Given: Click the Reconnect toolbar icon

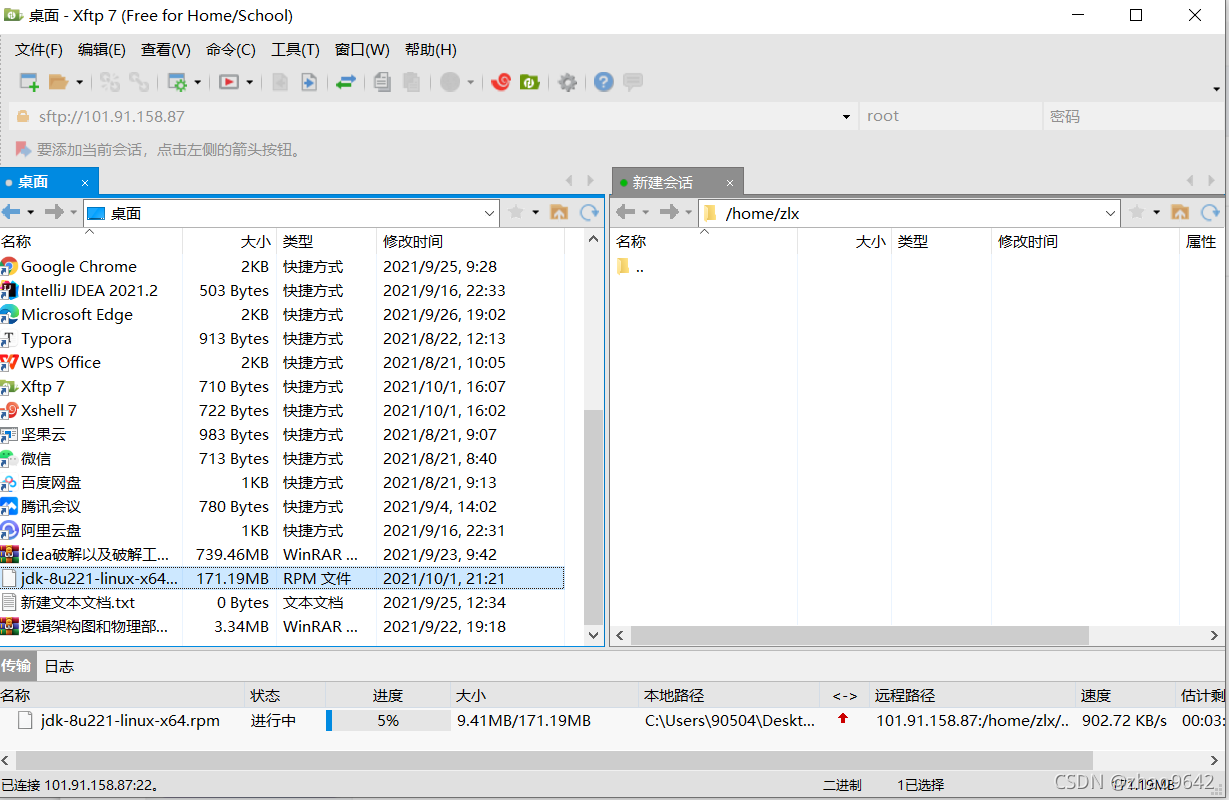Looking at the screenshot, I should coord(110,82).
